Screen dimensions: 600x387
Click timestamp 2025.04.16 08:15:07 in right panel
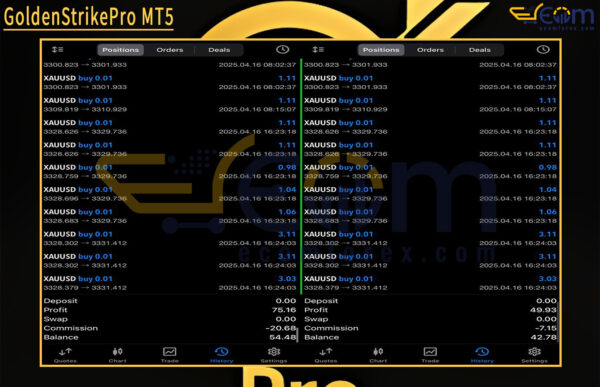[518, 109]
